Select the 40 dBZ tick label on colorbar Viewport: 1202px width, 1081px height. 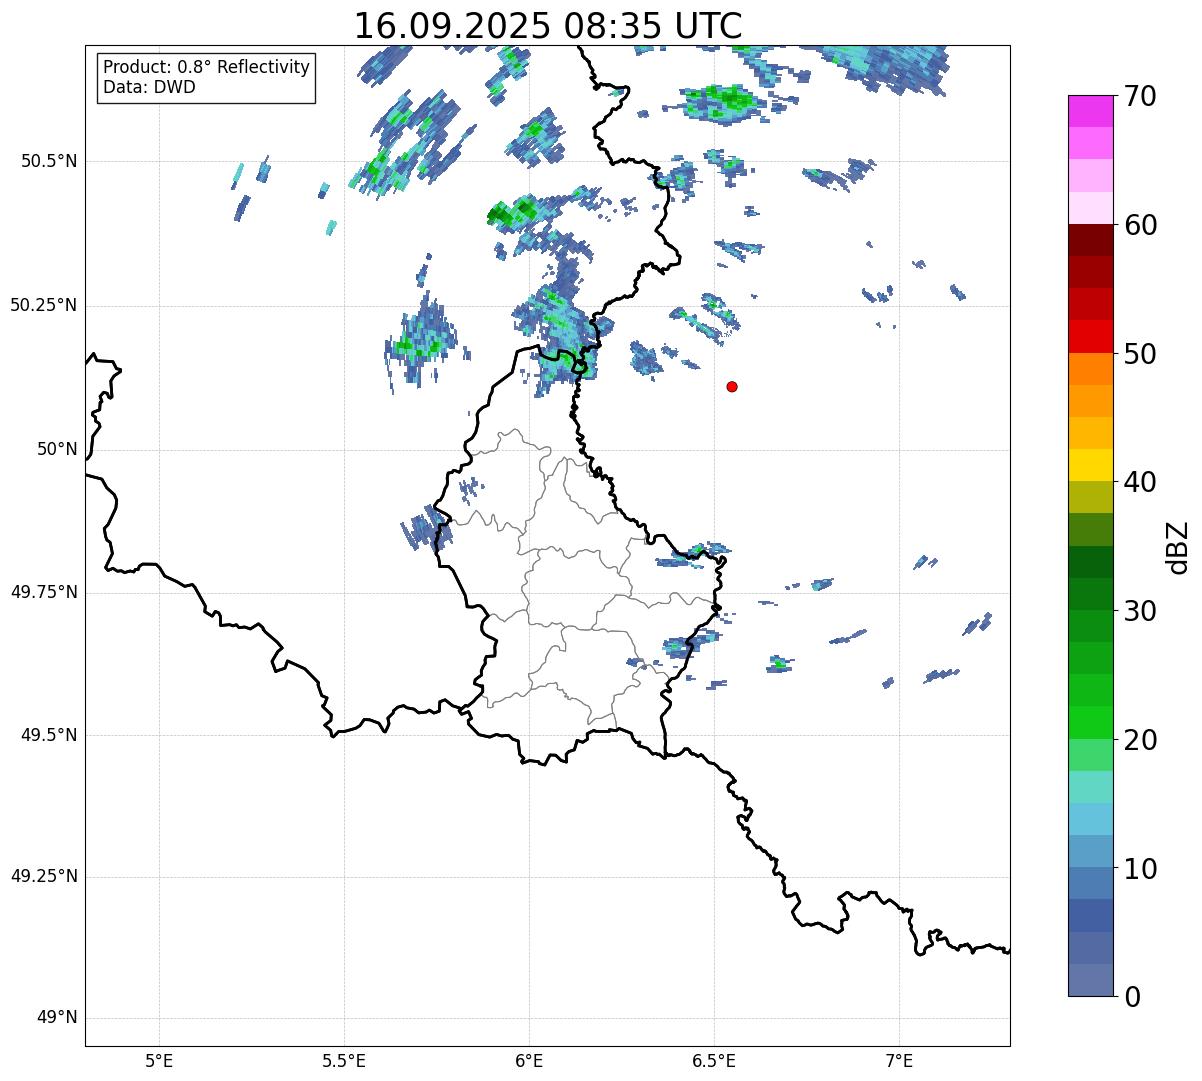(1140, 482)
